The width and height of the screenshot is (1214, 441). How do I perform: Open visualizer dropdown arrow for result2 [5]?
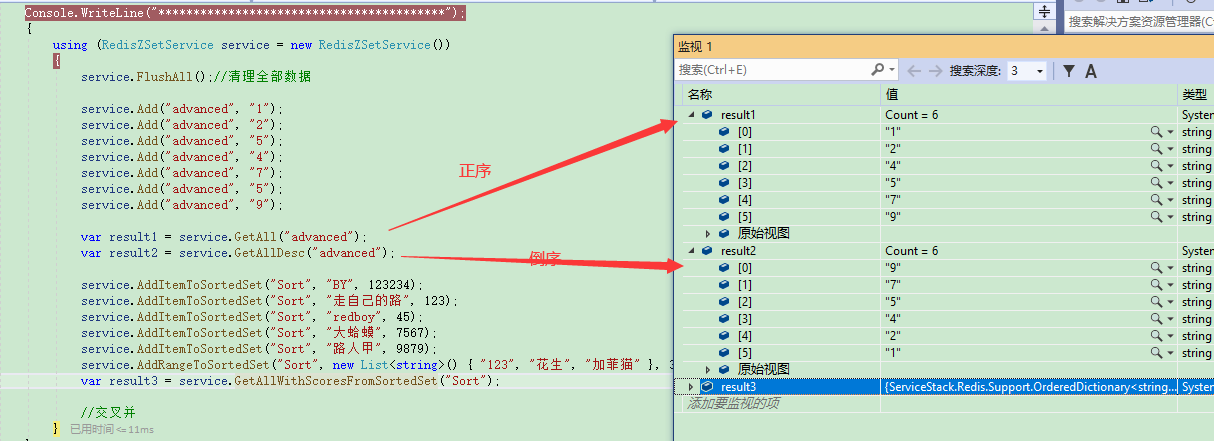1170,353
